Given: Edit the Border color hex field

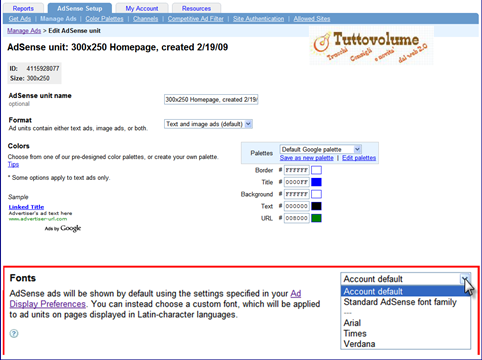Looking at the screenshot, I should pyautogui.click(x=296, y=170).
